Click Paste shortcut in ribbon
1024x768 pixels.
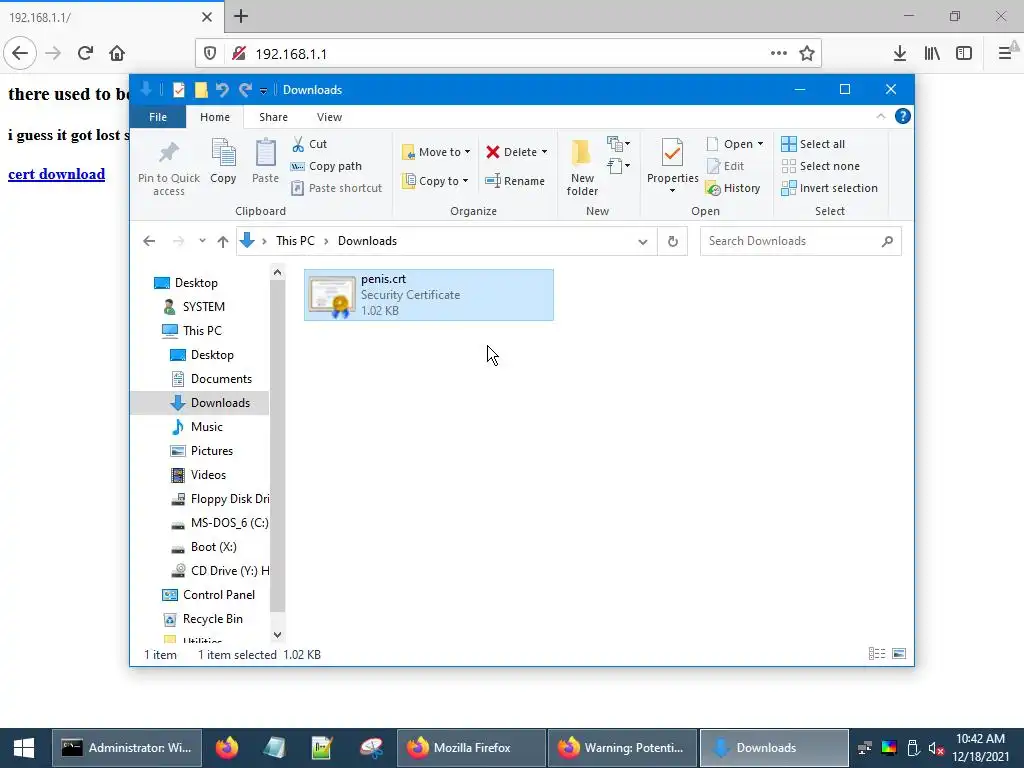pos(336,188)
